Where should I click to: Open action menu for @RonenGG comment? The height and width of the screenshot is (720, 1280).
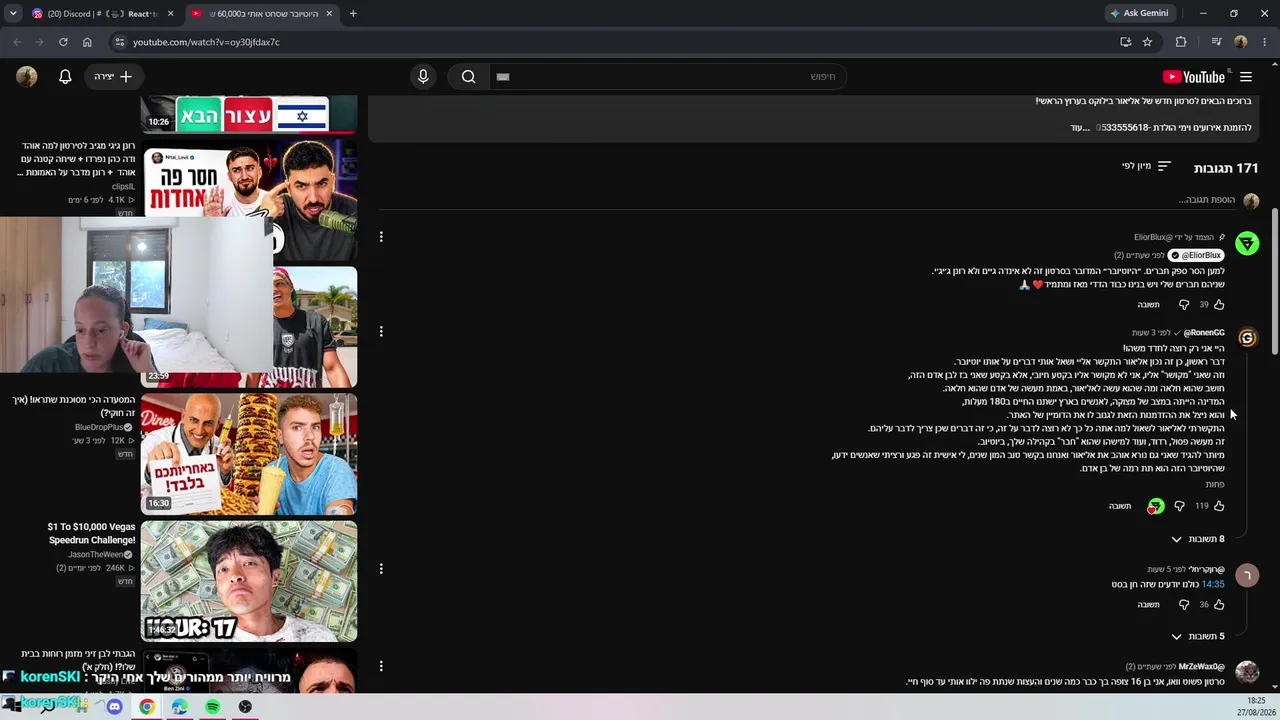(x=381, y=331)
